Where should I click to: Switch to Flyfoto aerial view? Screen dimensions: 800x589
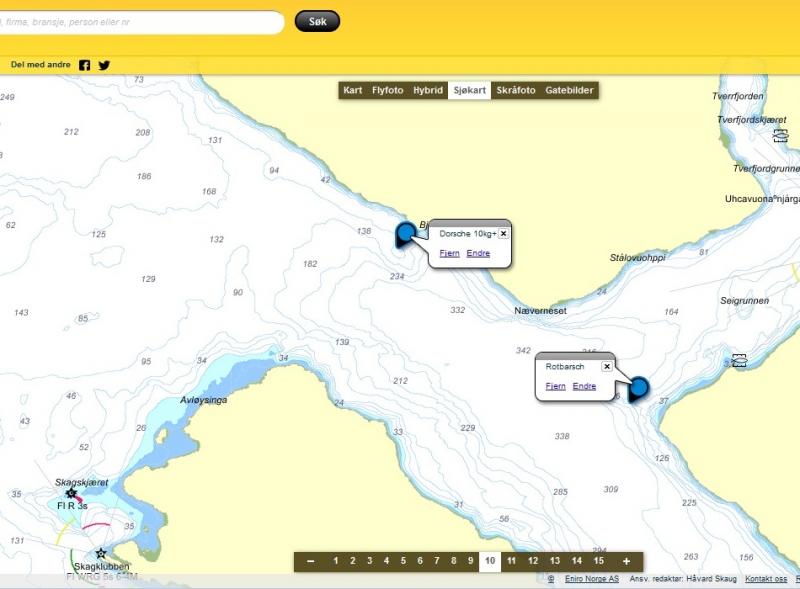(x=388, y=90)
